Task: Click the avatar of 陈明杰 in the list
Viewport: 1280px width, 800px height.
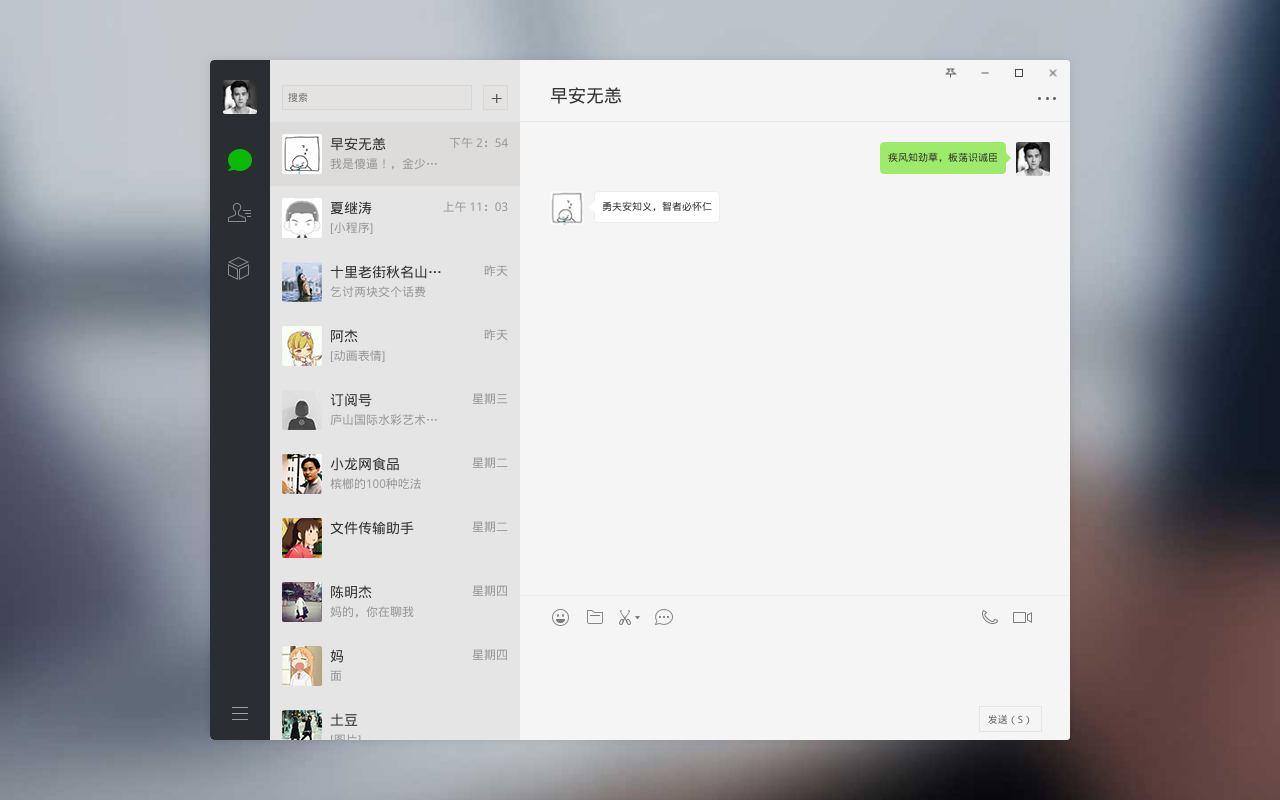Action: pos(302,602)
